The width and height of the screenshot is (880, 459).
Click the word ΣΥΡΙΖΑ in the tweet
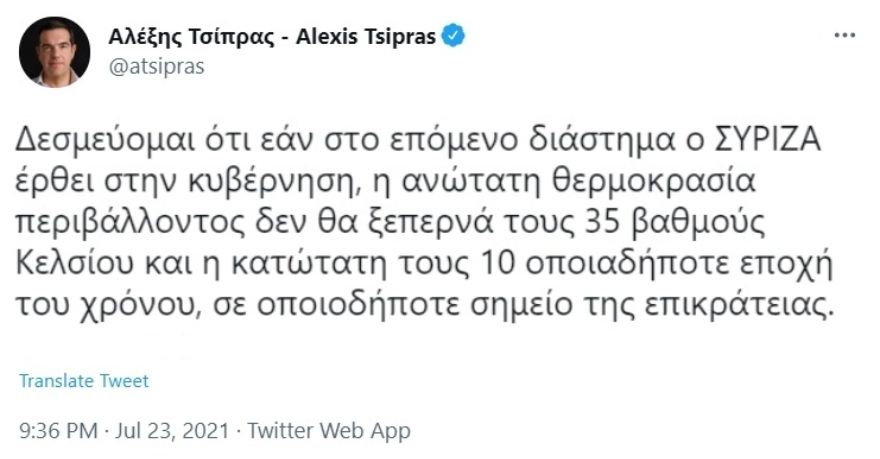point(769,141)
